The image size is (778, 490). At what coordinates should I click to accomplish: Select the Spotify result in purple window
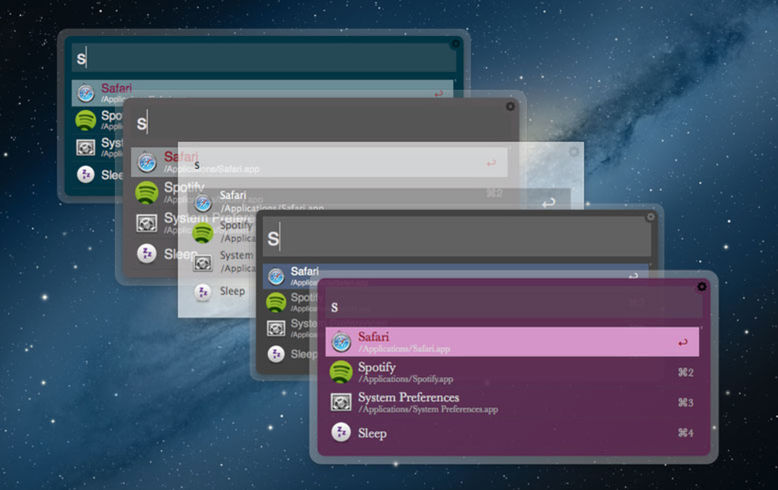[x=512, y=372]
